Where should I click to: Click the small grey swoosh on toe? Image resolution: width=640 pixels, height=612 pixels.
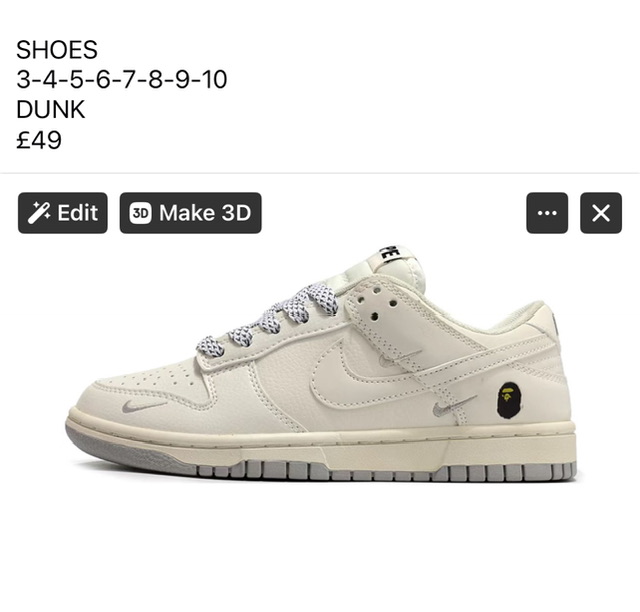pyautogui.click(x=145, y=406)
